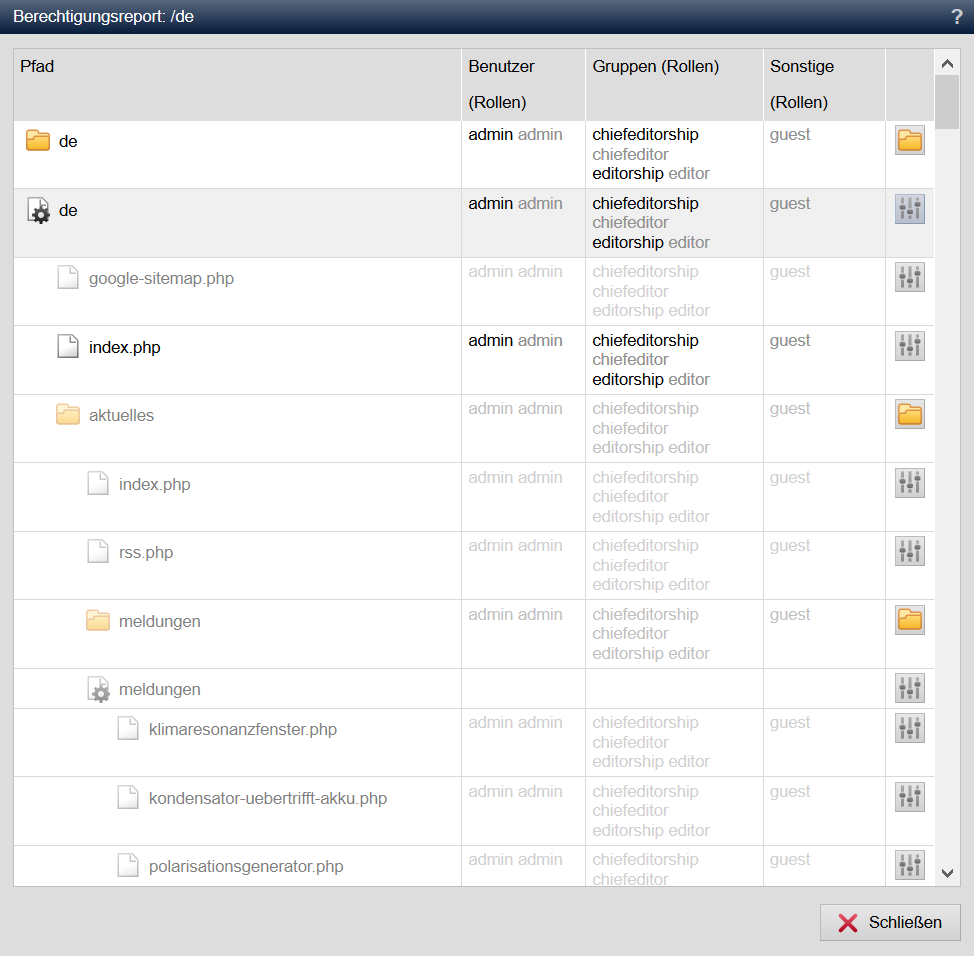The width and height of the screenshot is (974, 956).
Task: Select the top-level de folder
Action: pos(67,142)
